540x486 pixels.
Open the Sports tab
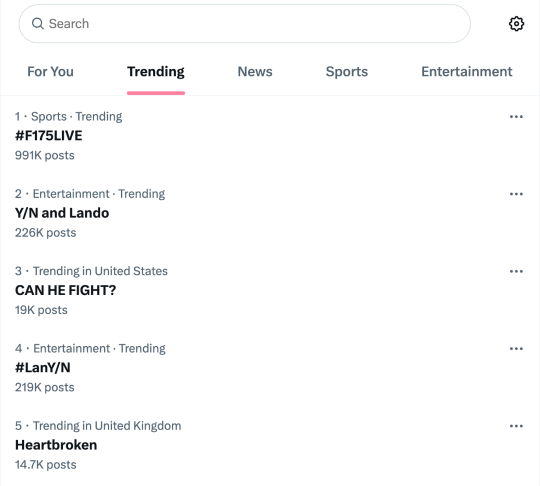pos(347,72)
